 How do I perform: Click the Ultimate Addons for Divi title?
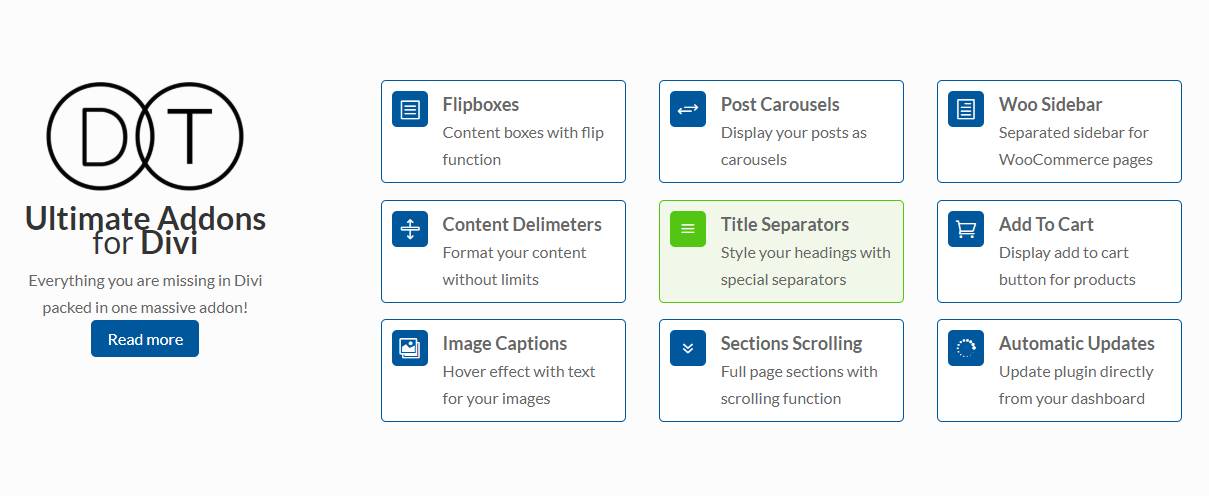[x=145, y=231]
